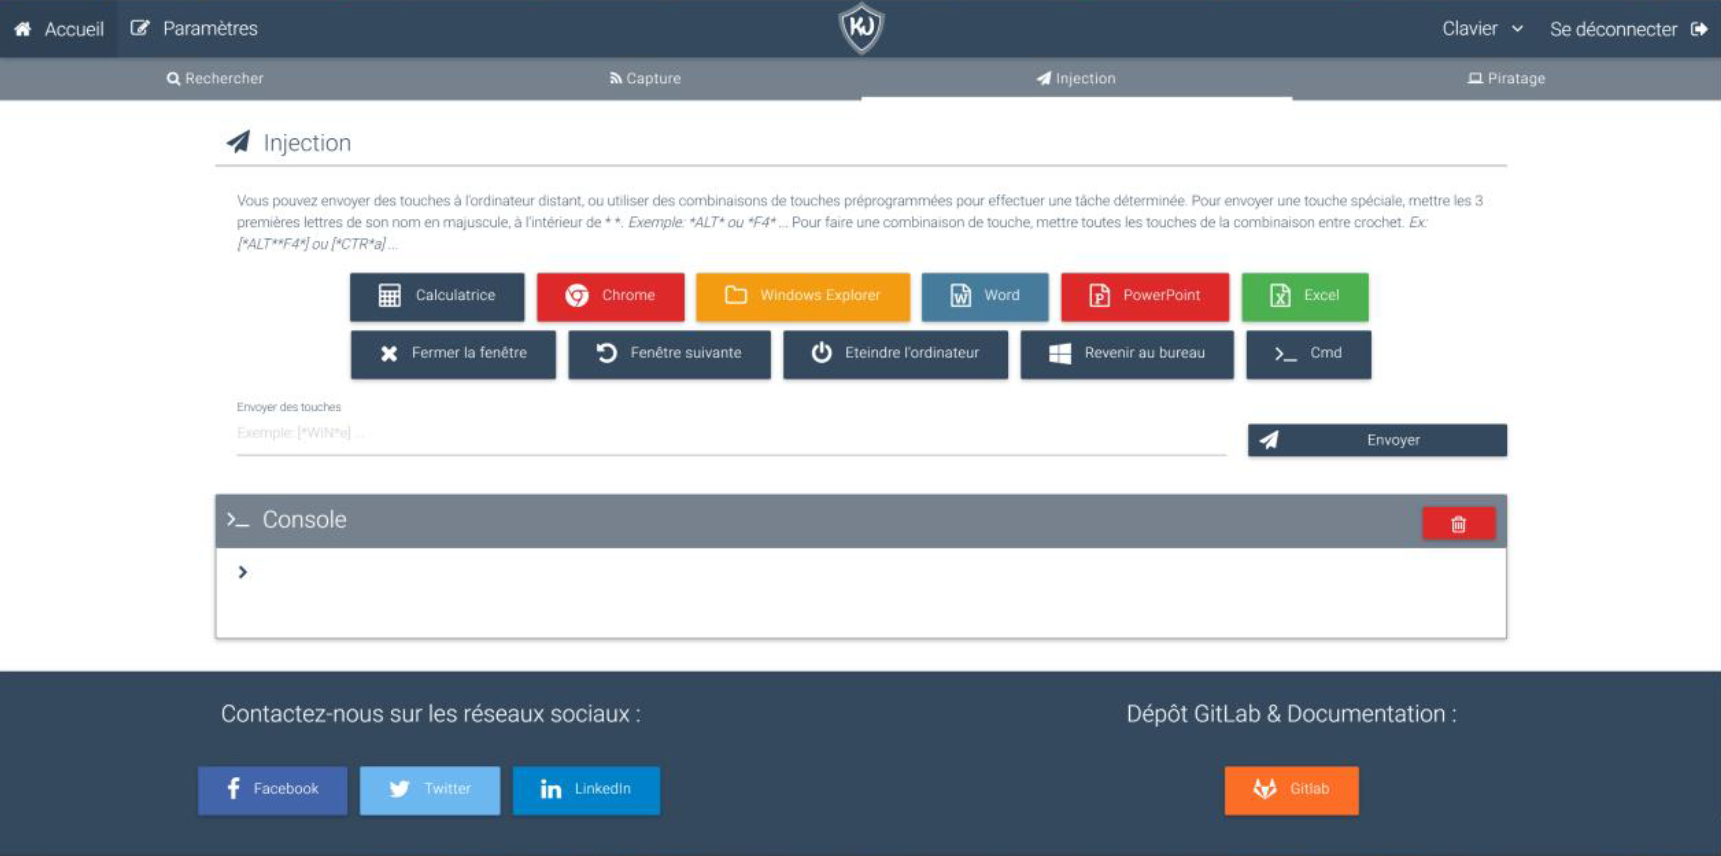This screenshot has width=1721, height=856.
Task: Launch Word with the blue button
Action: [985, 296]
